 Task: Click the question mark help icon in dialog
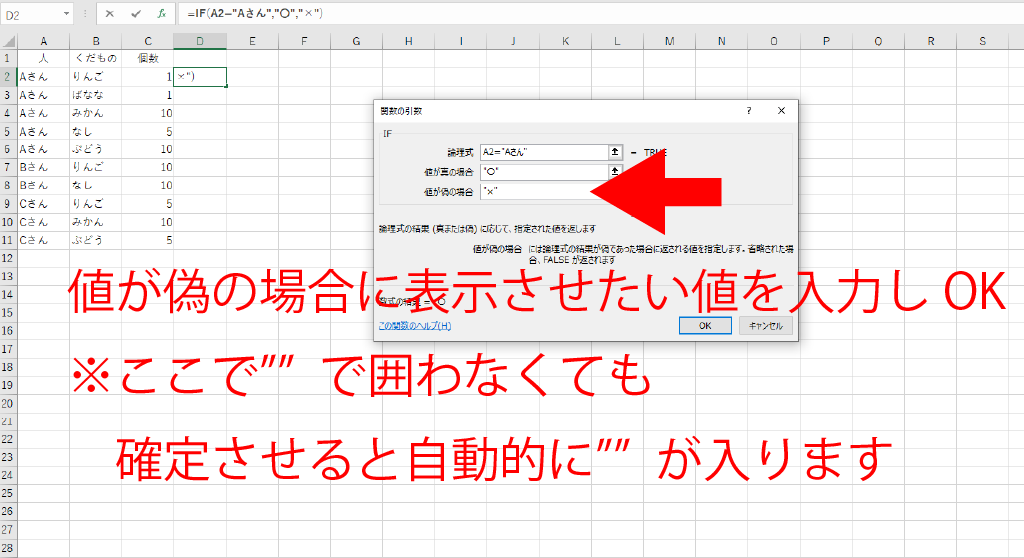click(748, 111)
